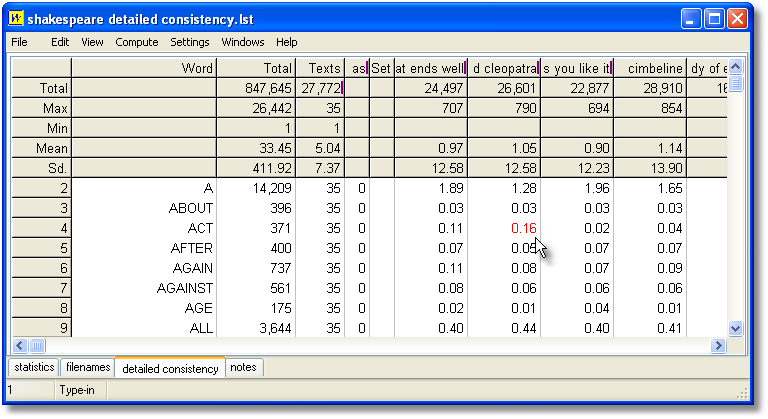Click the Texts column header
This screenshot has height=419, width=768.
click(x=321, y=68)
